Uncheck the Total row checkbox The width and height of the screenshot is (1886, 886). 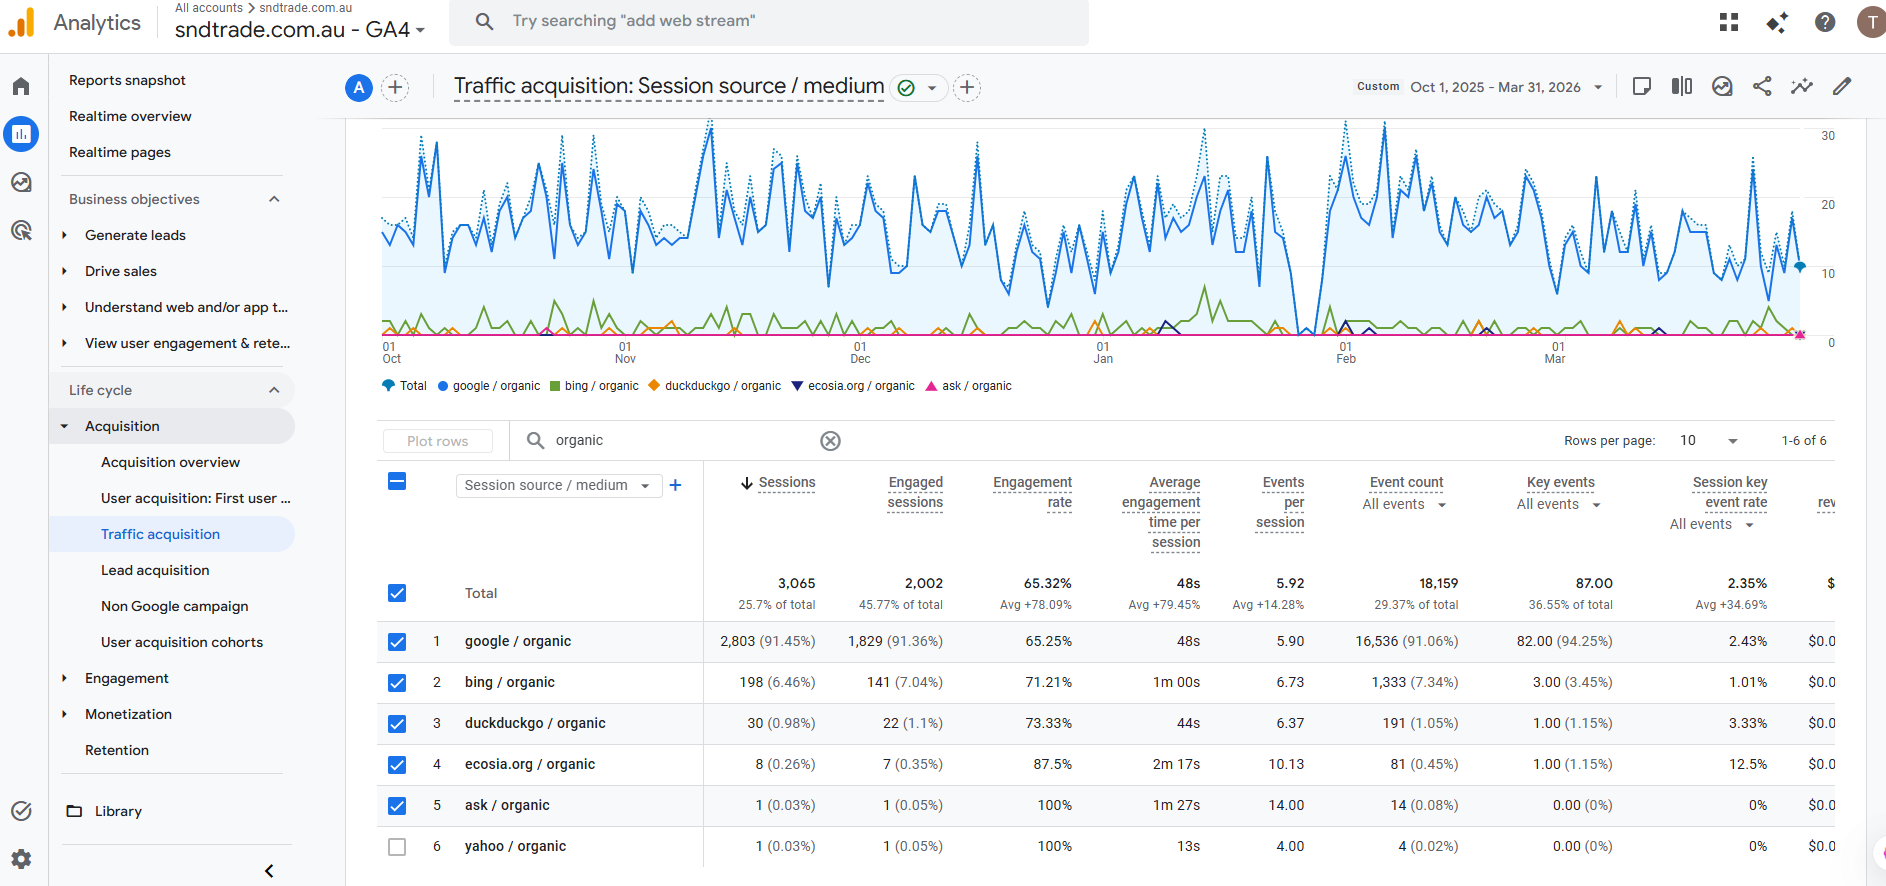tap(397, 593)
